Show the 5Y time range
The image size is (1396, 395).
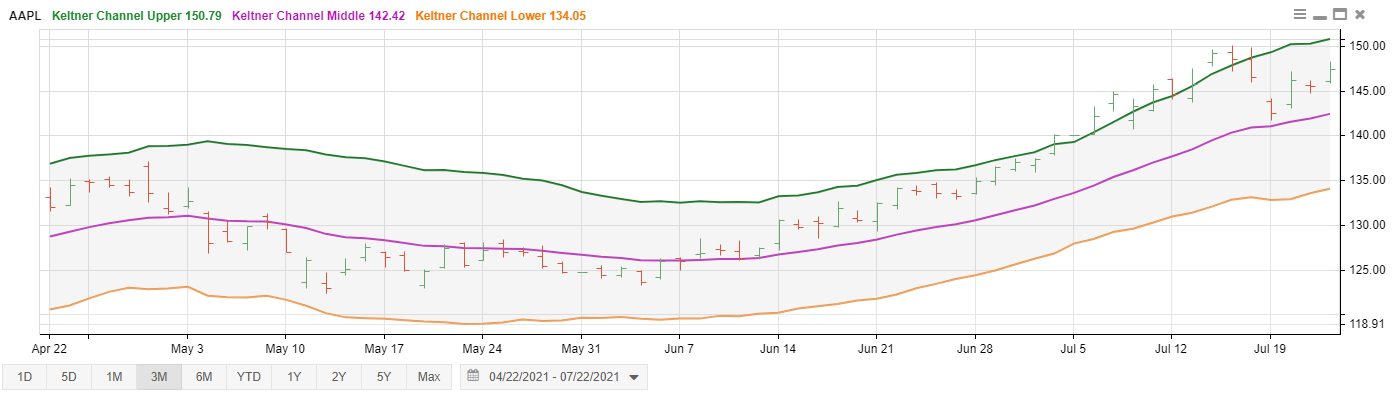tap(384, 377)
